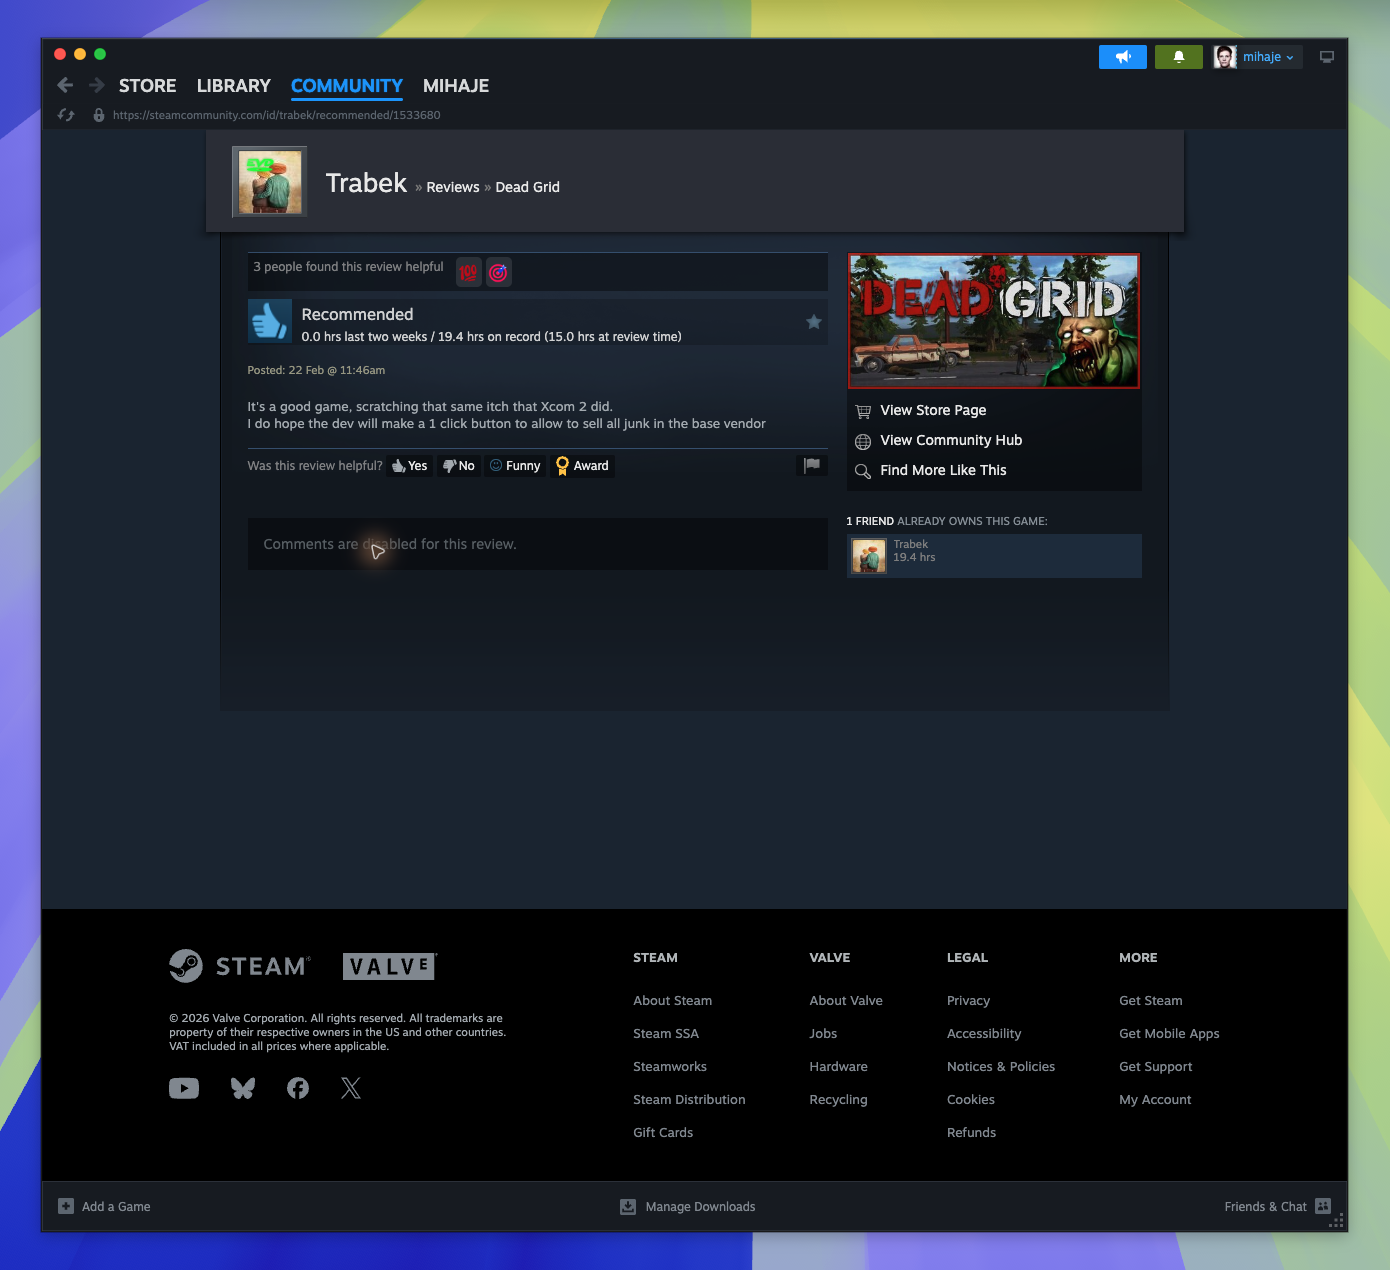1390x1270 pixels.
Task: Open the notifications bell
Action: [x=1179, y=57]
